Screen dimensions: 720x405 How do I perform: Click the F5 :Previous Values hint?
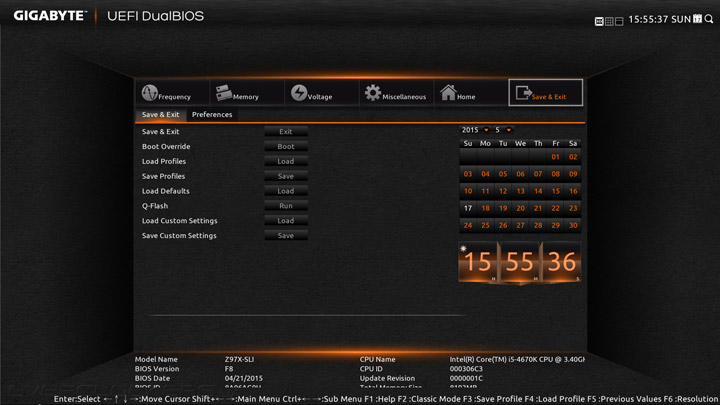[x=624, y=399]
